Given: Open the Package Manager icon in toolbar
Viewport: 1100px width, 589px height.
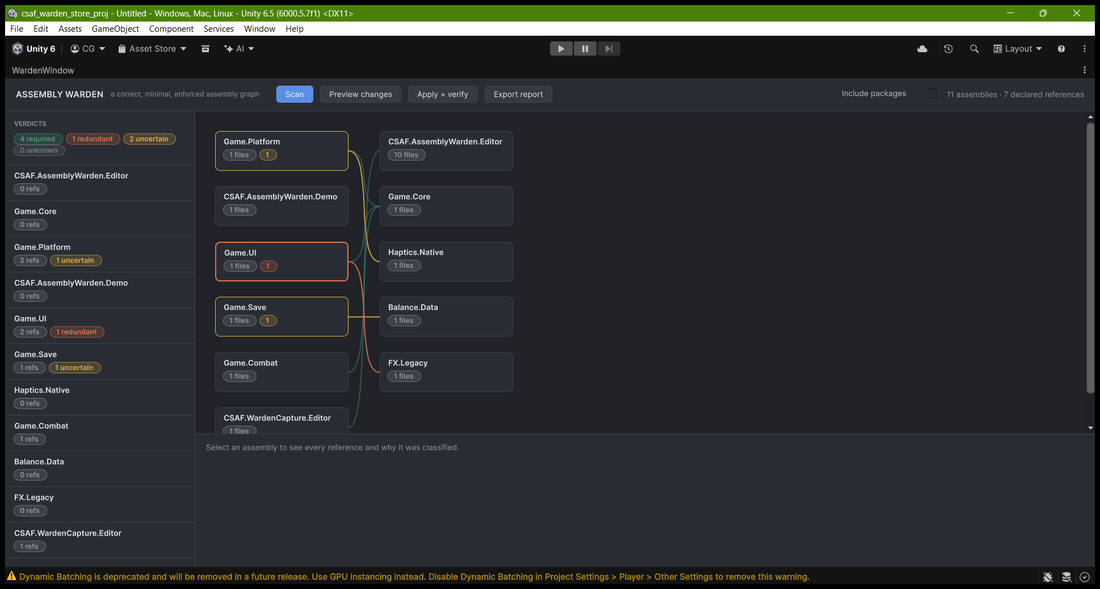Looking at the screenshot, I should click(x=205, y=48).
